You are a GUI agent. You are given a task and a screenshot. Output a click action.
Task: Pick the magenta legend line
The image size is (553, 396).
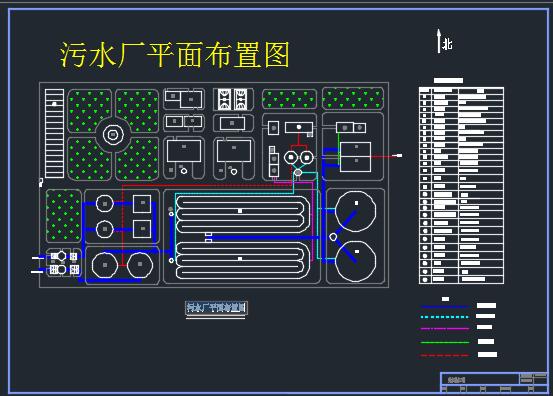444,328
